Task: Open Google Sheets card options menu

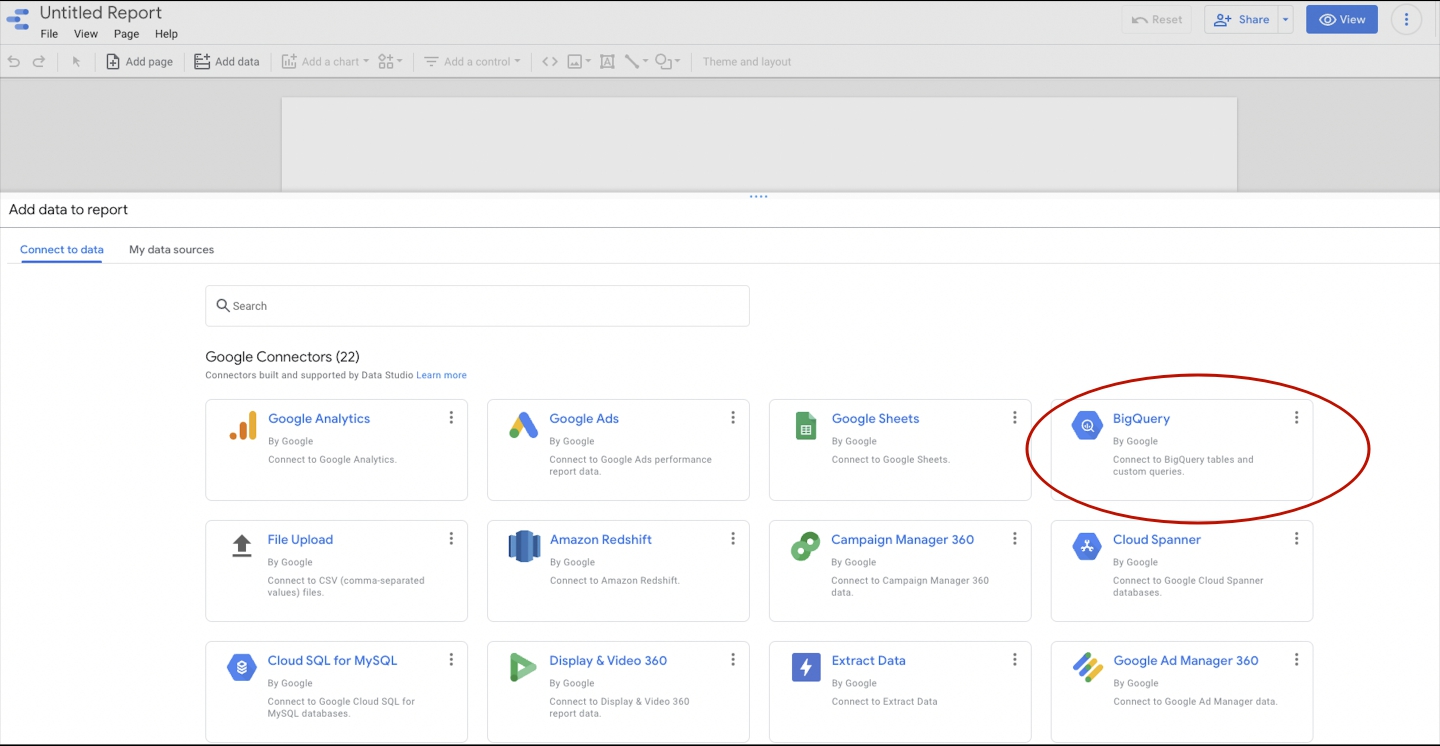Action: pos(1015,418)
